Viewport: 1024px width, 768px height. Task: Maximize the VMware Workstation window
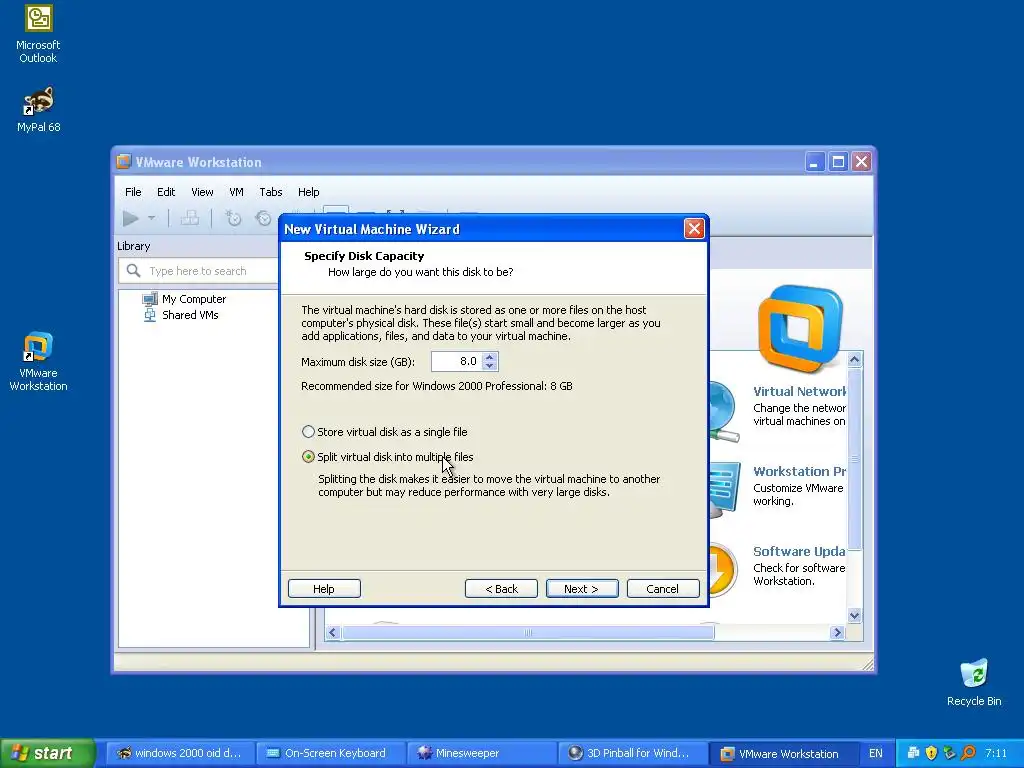pyautogui.click(x=838, y=161)
